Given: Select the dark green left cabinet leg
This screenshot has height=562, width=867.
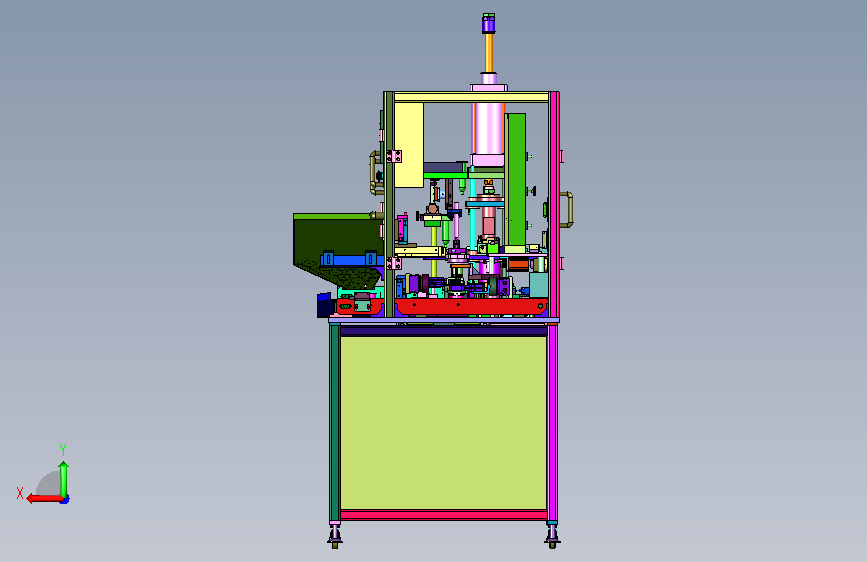Looking at the screenshot, I should pos(335,423).
